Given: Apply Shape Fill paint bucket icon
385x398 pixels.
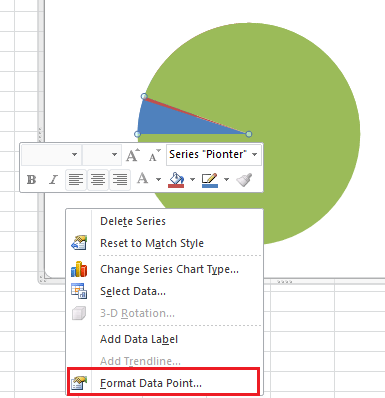Looking at the screenshot, I should point(176,180).
